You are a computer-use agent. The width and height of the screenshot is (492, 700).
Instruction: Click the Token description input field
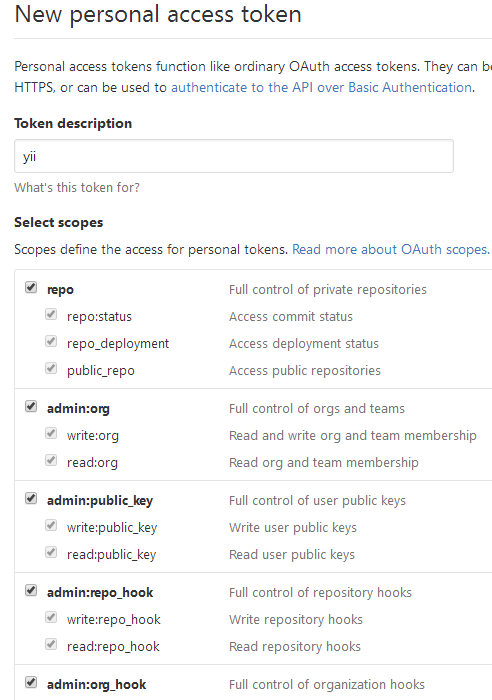tap(234, 156)
